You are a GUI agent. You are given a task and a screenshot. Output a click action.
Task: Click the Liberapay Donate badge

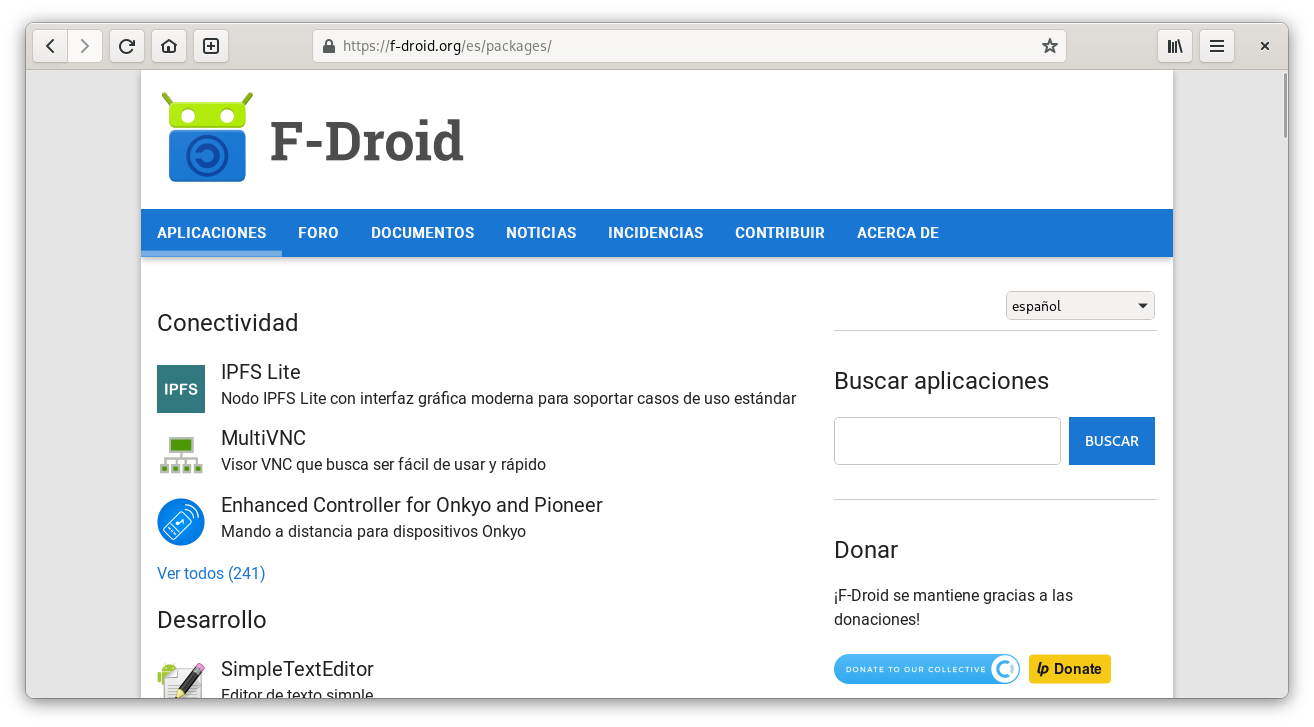pos(1069,669)
